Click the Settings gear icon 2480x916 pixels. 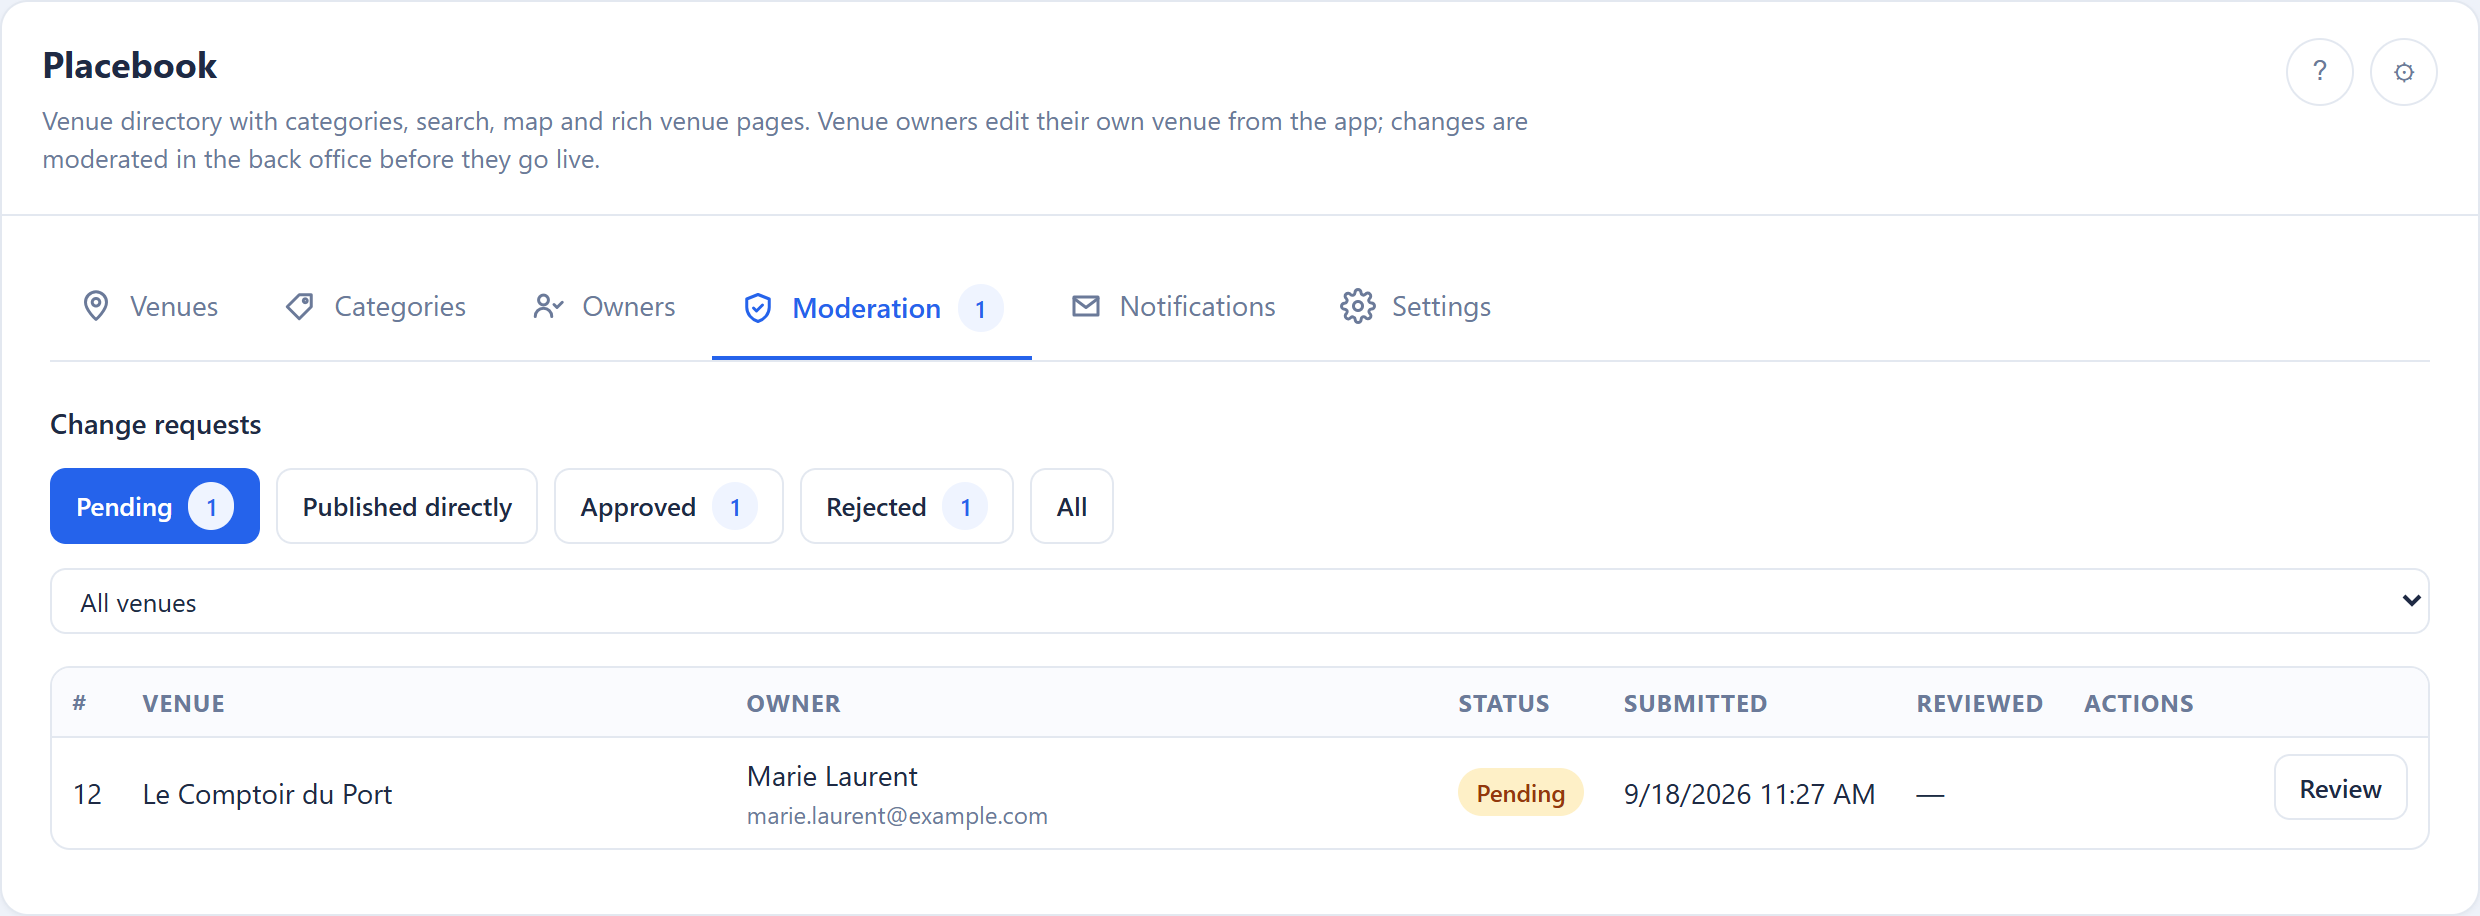click(1358, 306)
